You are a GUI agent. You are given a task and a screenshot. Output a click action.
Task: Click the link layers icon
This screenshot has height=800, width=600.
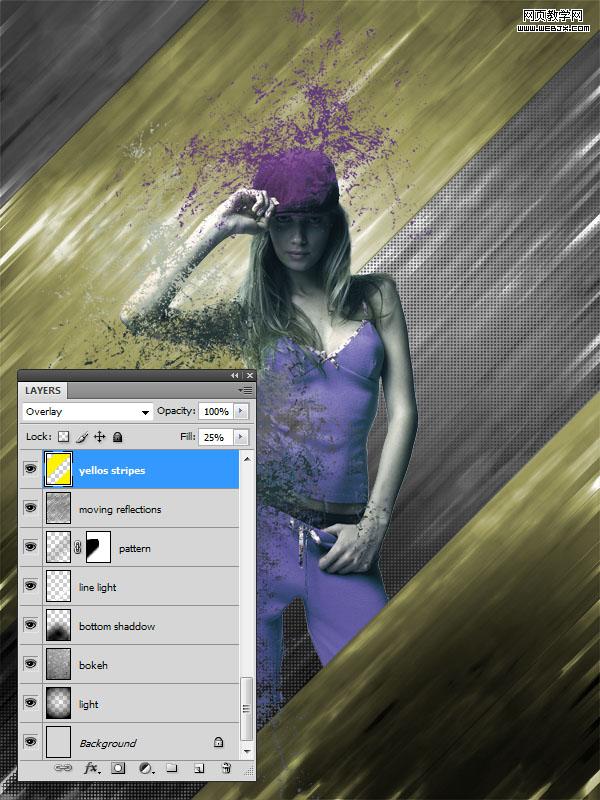click(x=63, y=768)
